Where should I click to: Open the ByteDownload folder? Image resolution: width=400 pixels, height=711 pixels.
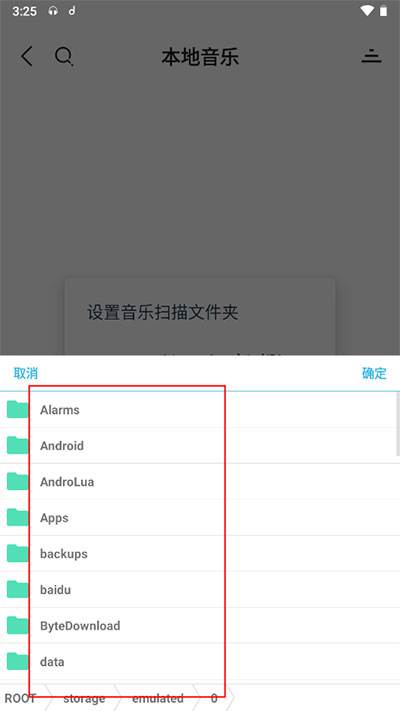200,625
